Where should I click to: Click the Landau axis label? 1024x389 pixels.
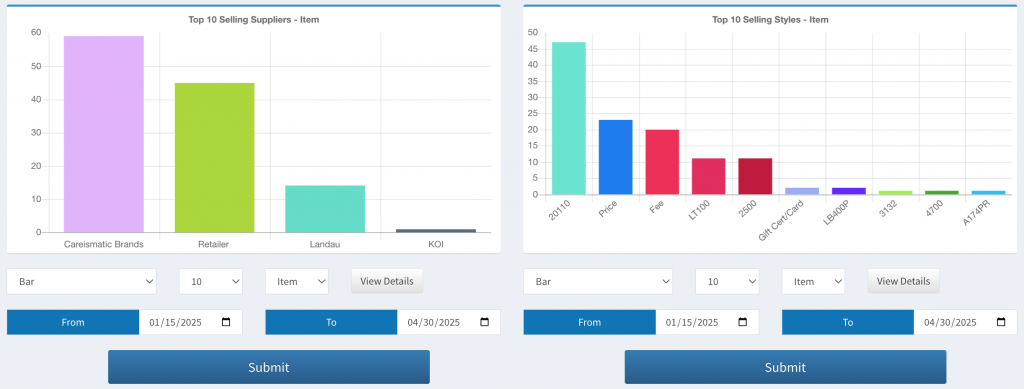point(325,245)
